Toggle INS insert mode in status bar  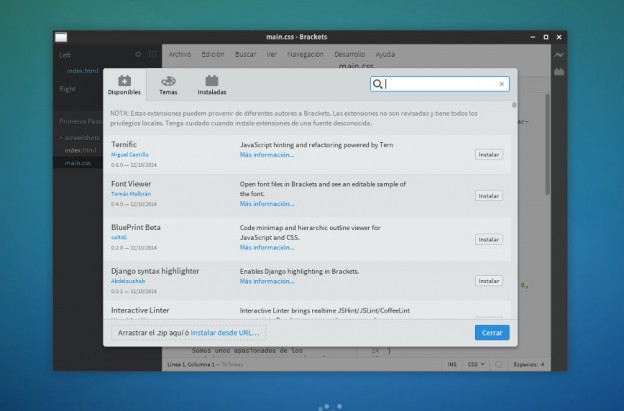pyautogui.click(x=453, y=365)
